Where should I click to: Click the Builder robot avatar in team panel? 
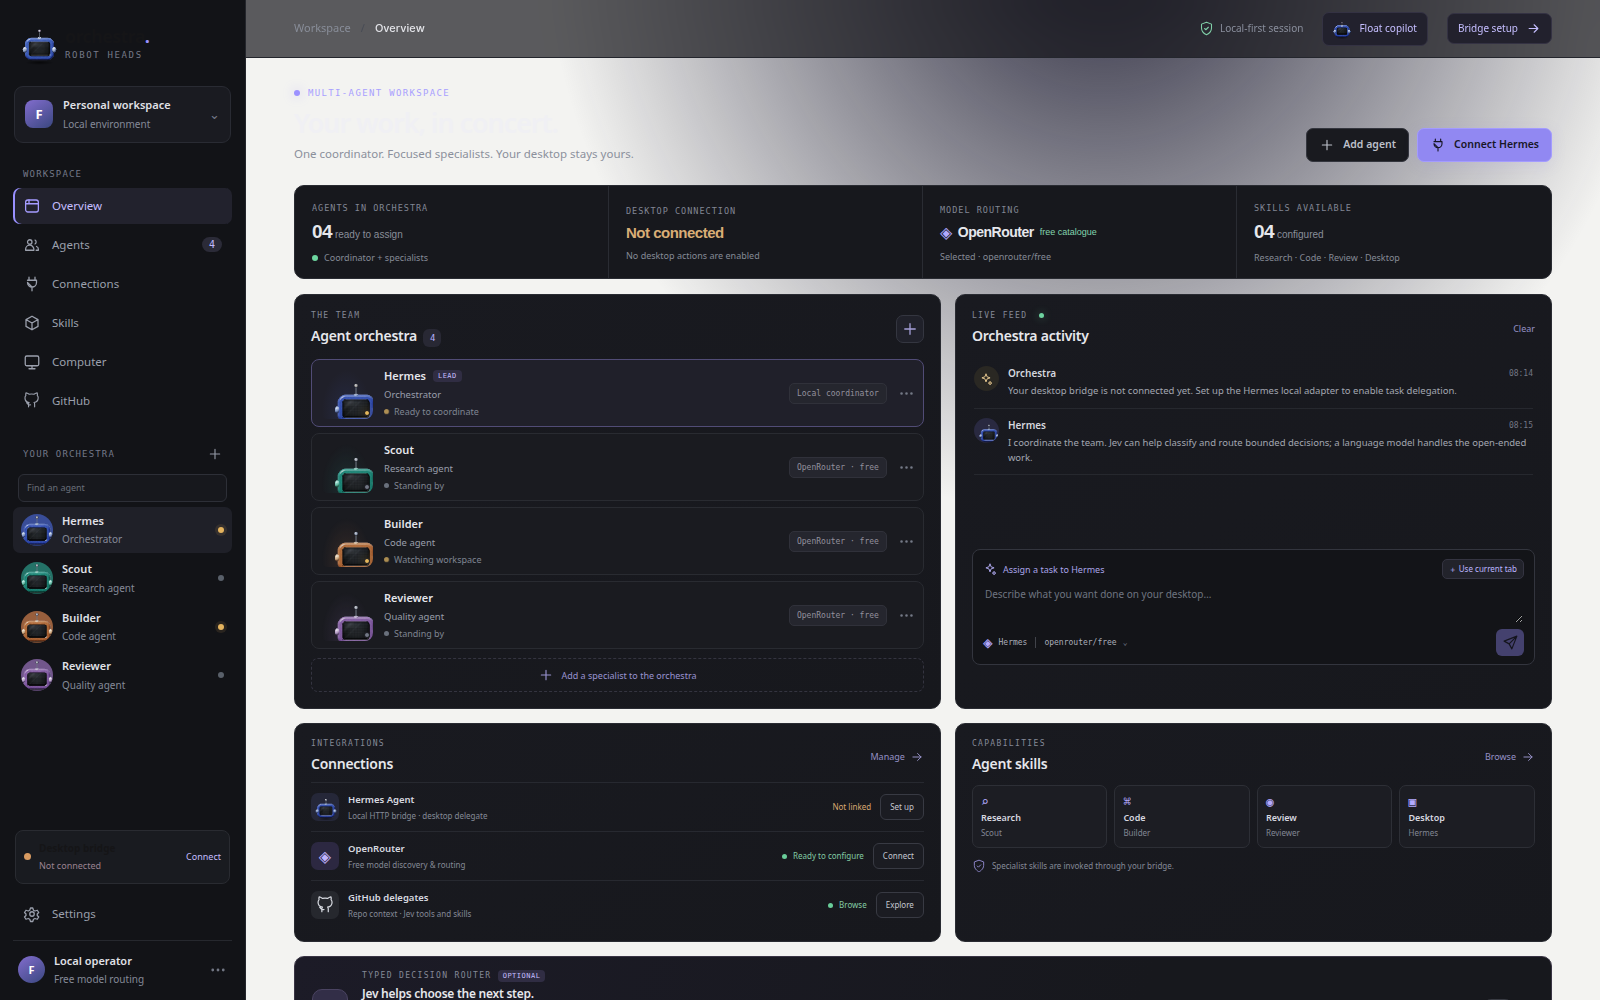354,548
